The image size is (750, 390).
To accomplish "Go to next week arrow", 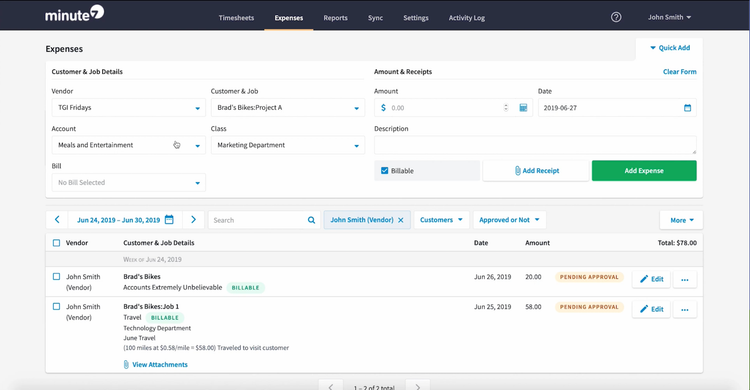I will tap(193, 220).
